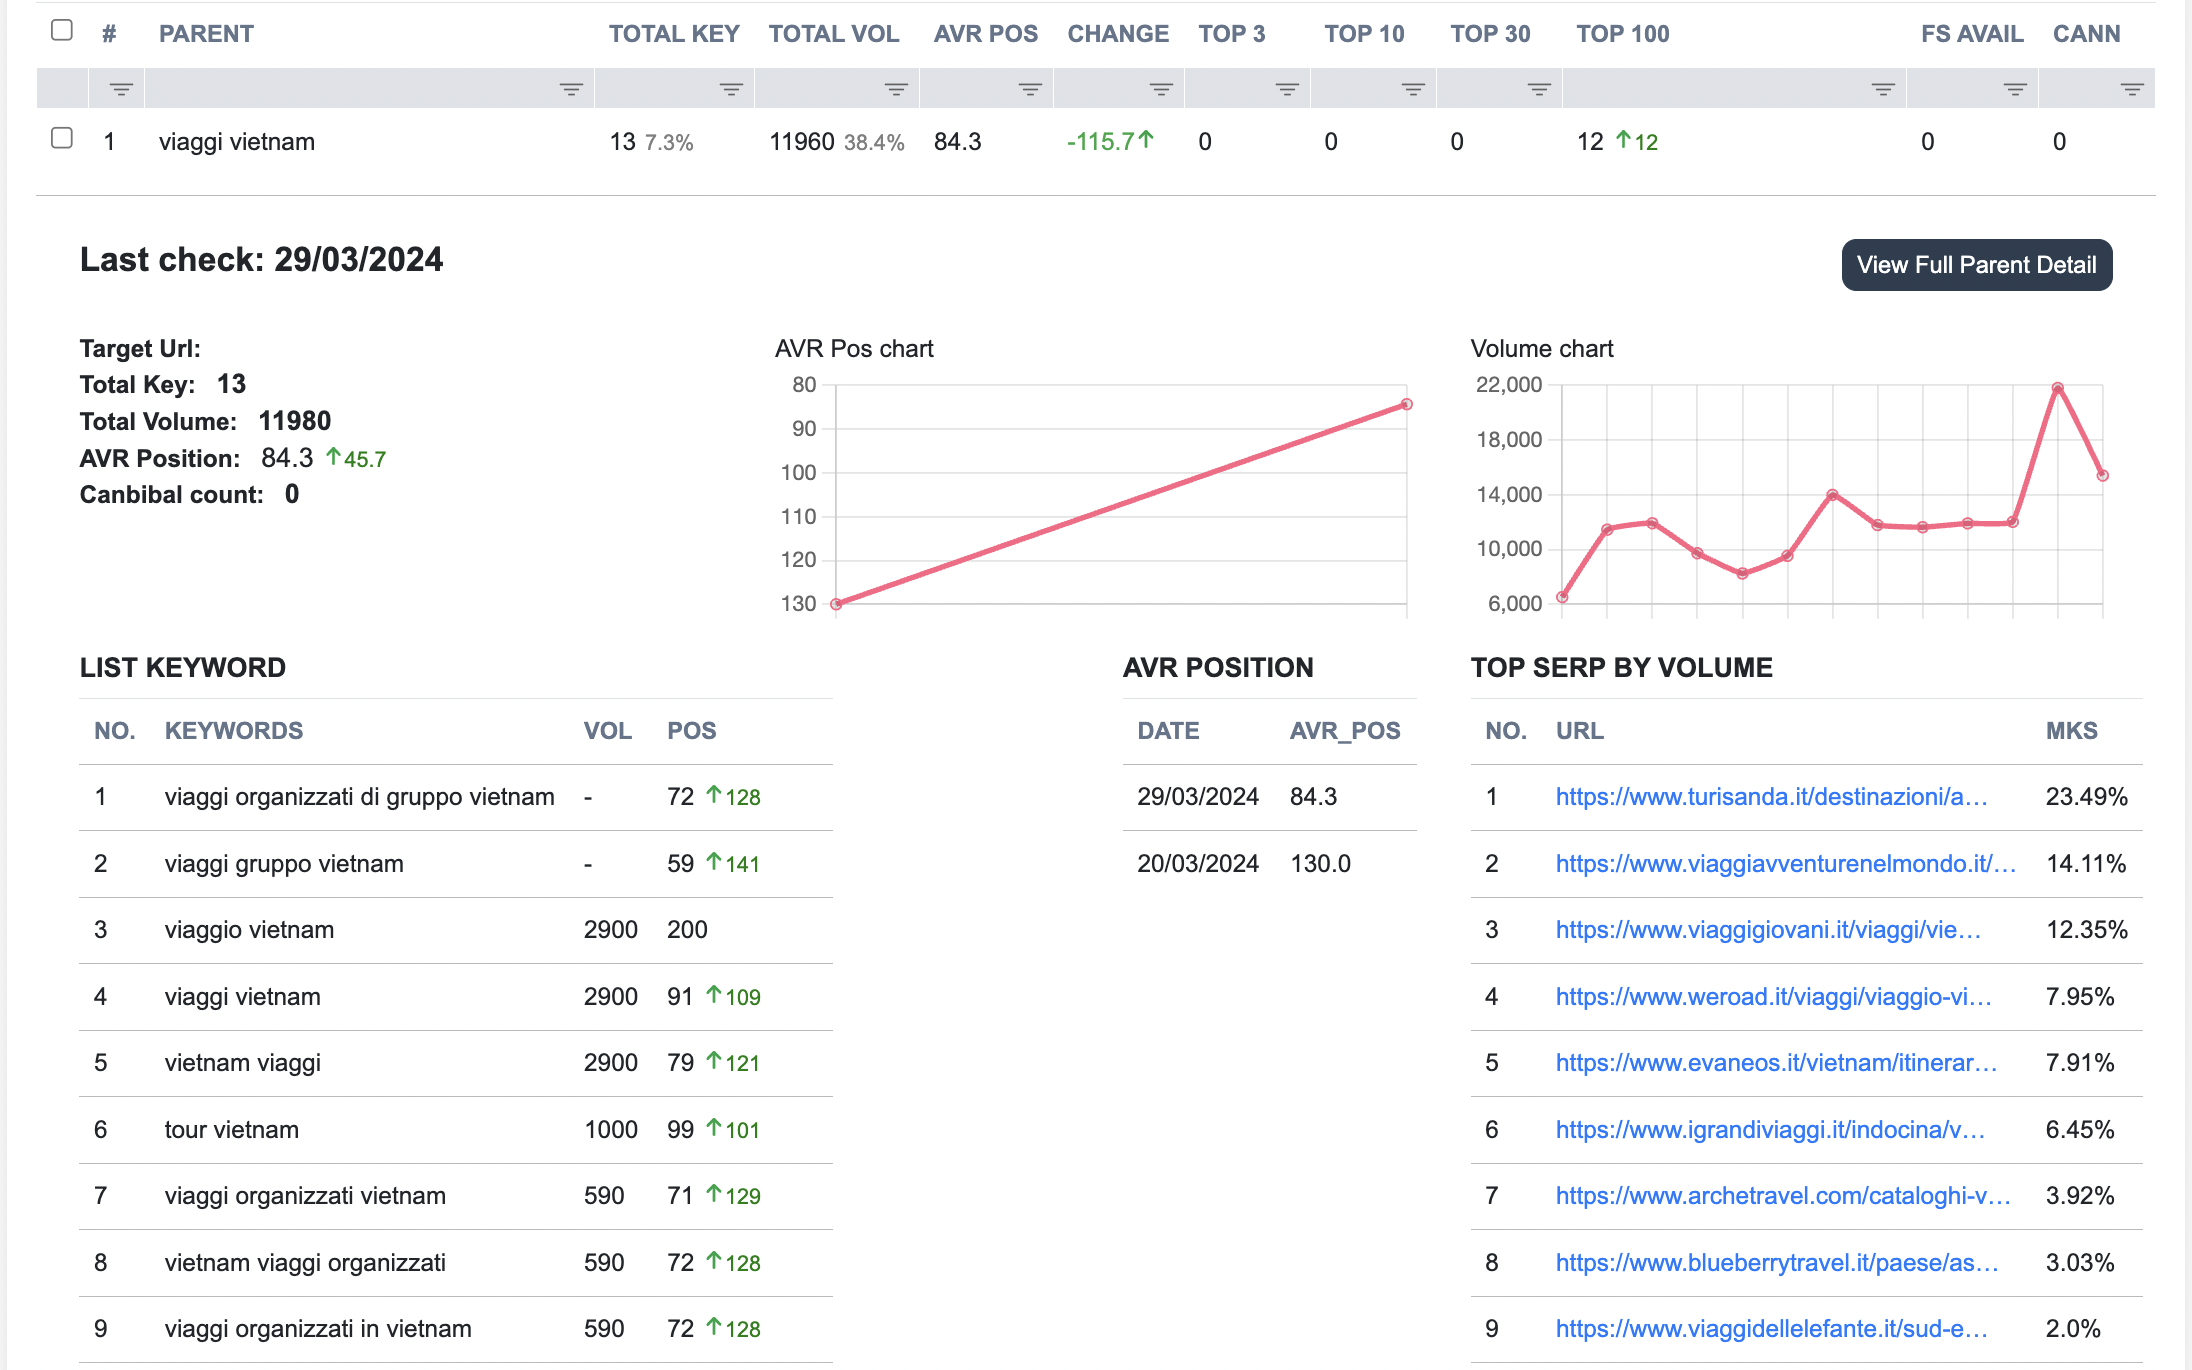2192x1370 pixels.
Task: Toggle the select-all checkbox in header
Action: click(62, 30)
